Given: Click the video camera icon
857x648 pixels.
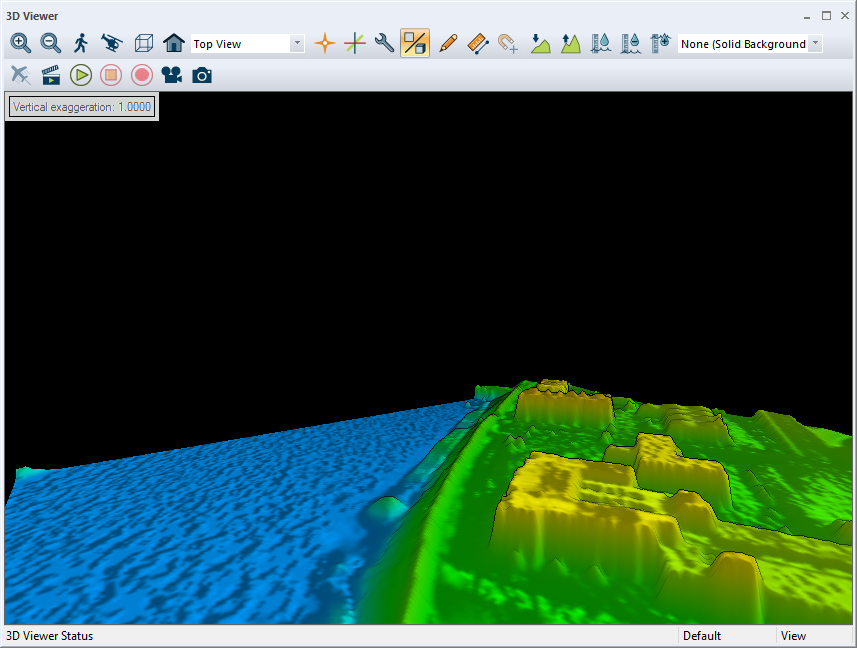Looking at the screenshot, I should pyautogui.click(x=172, y=75).
